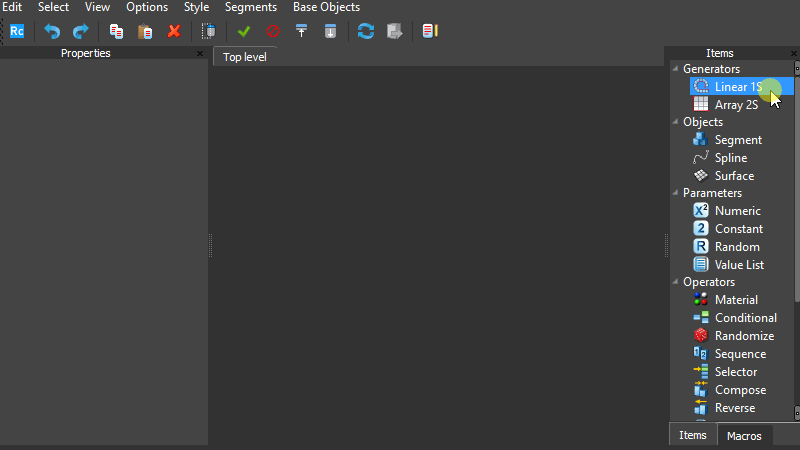Choose the Spline object item
The height and width of the screenshot is (450, 800).
pos(730,158)
